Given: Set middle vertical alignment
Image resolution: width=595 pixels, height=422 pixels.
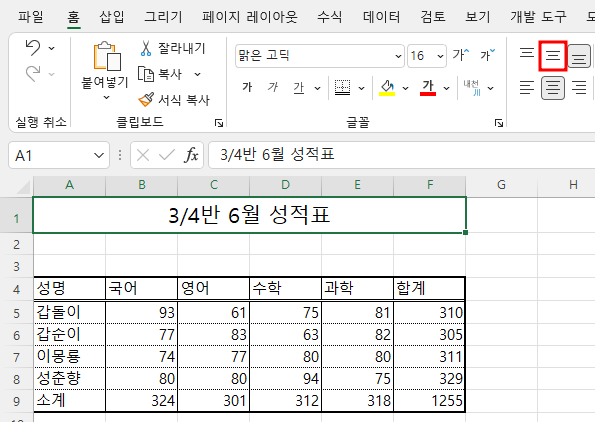Looking at the screenshot, I should click(x=553, y=56).
